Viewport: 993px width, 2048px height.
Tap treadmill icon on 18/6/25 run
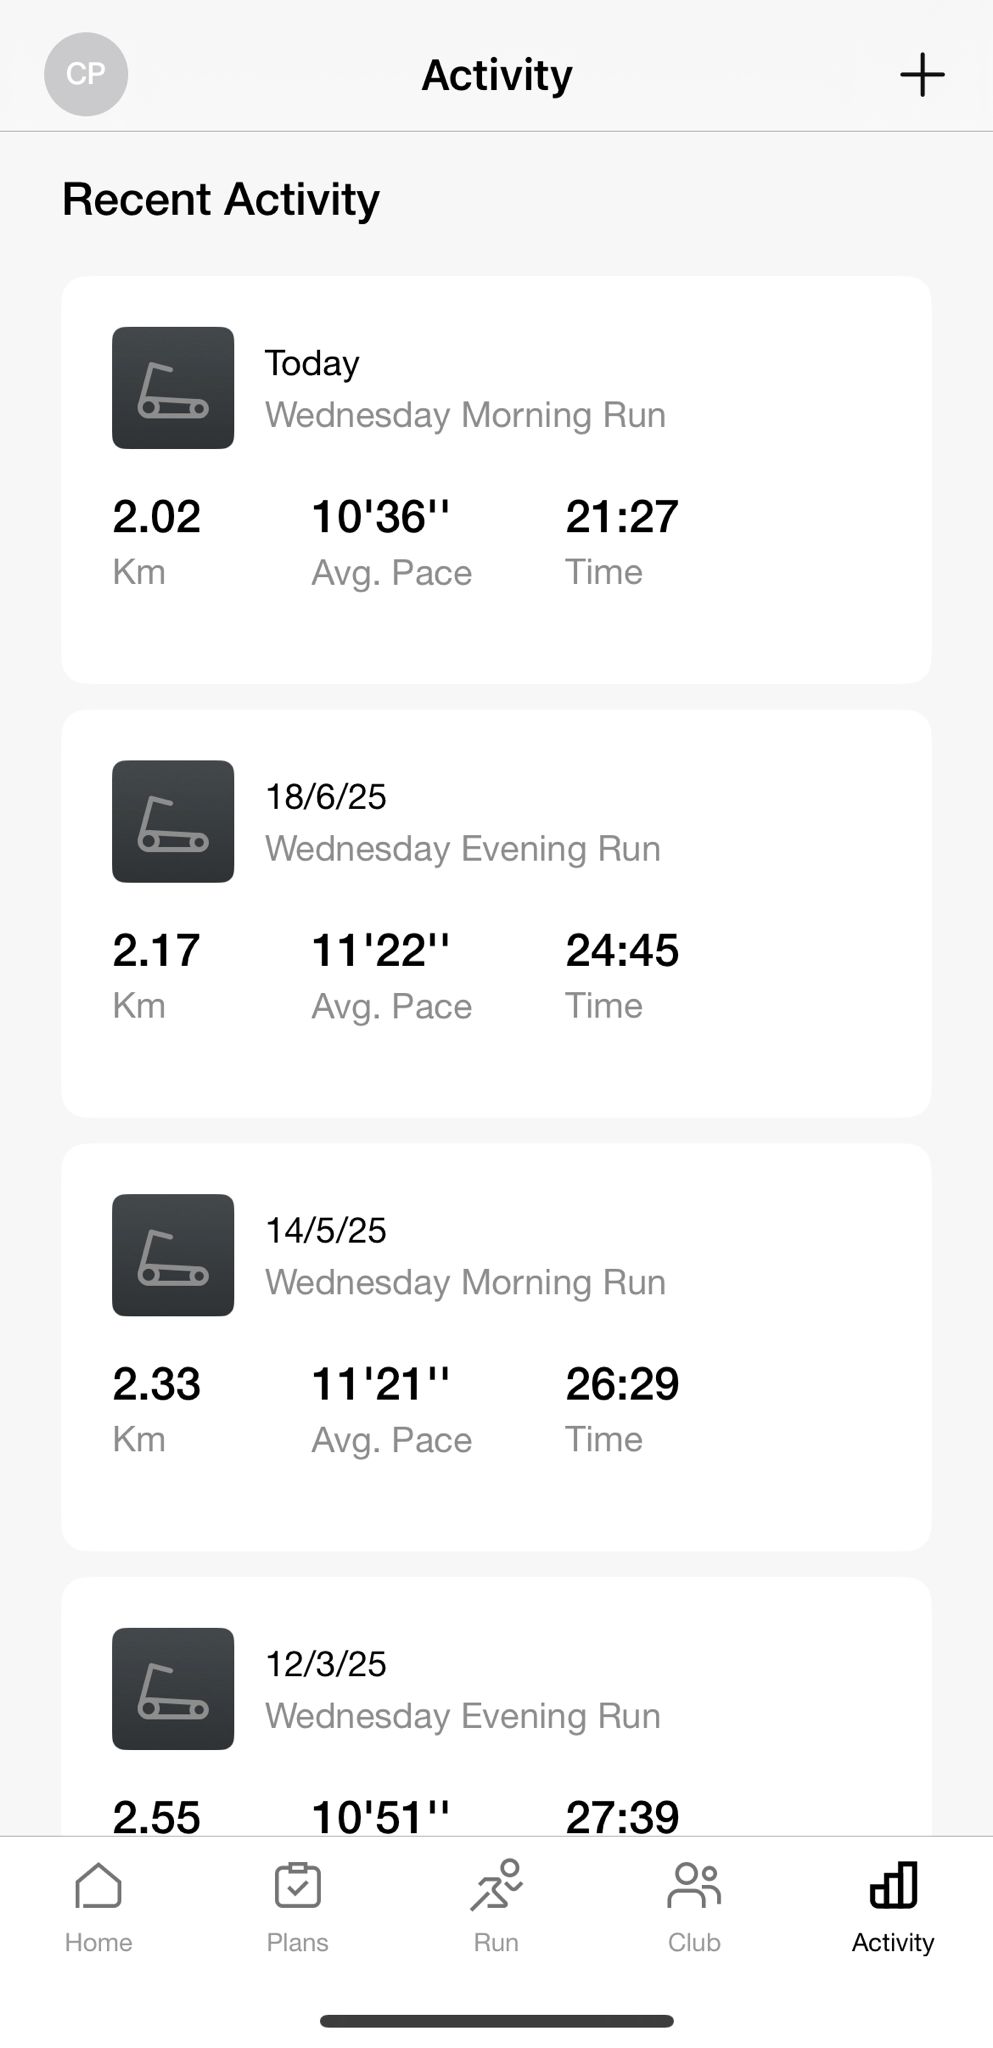[x=173, y=822]
